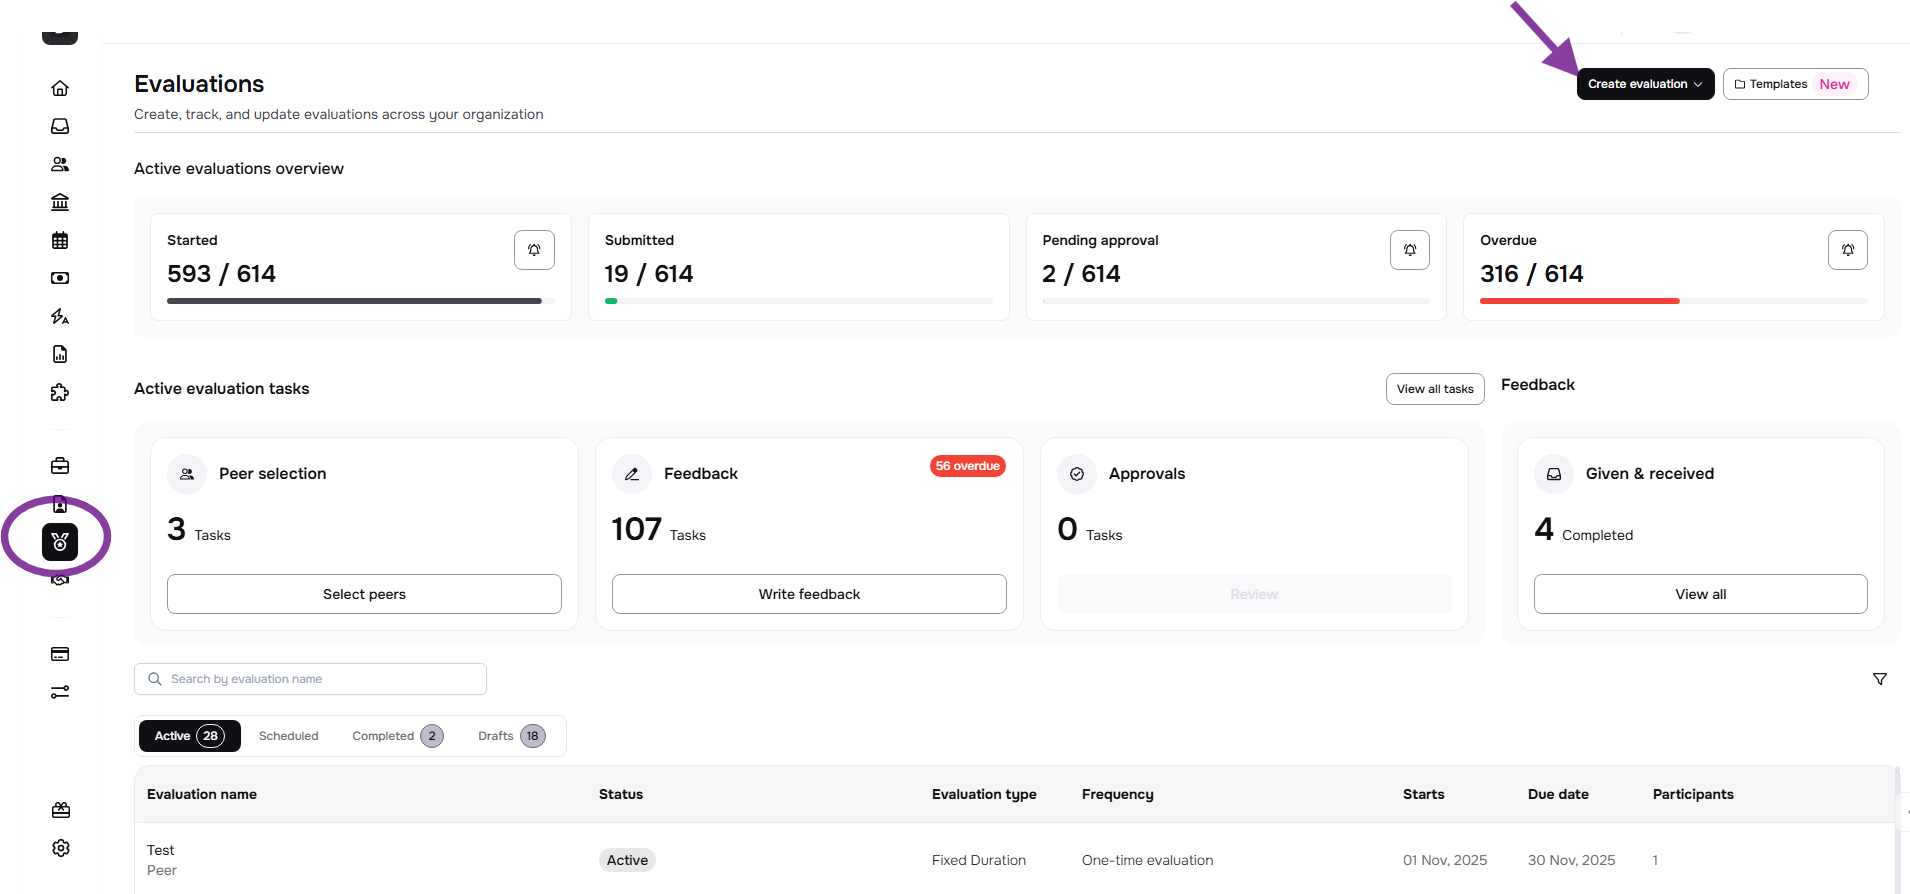Expand the Create evaluation dropdown

coord(1645,84)
